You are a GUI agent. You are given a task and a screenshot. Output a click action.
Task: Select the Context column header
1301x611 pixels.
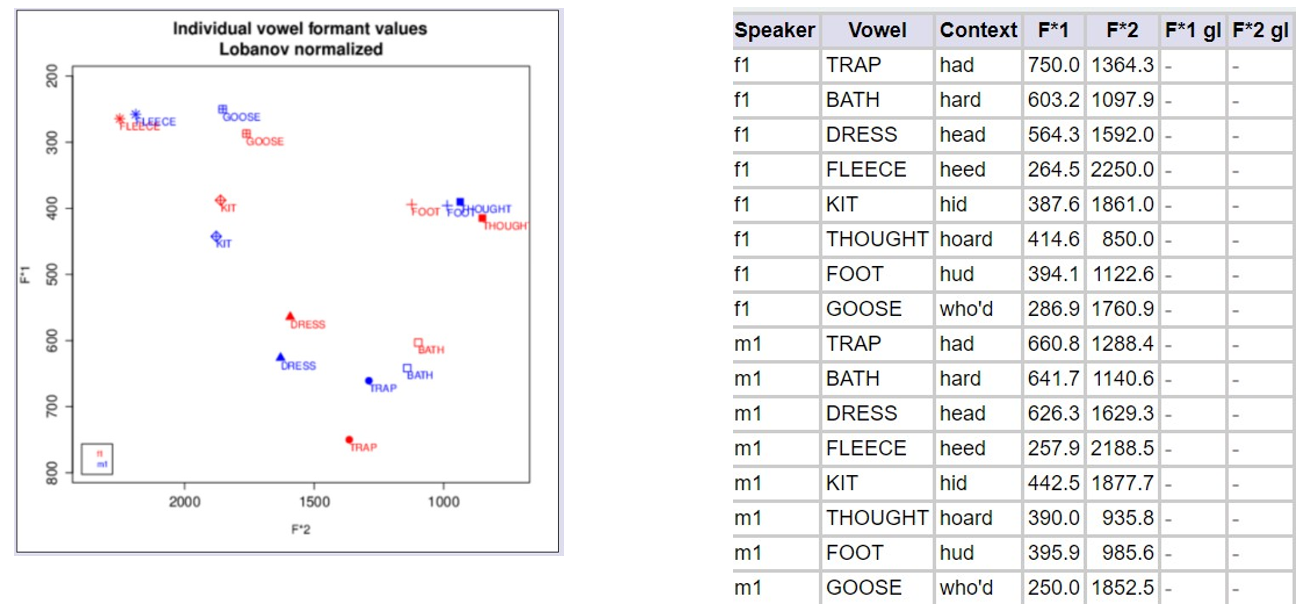coord(979,30)
